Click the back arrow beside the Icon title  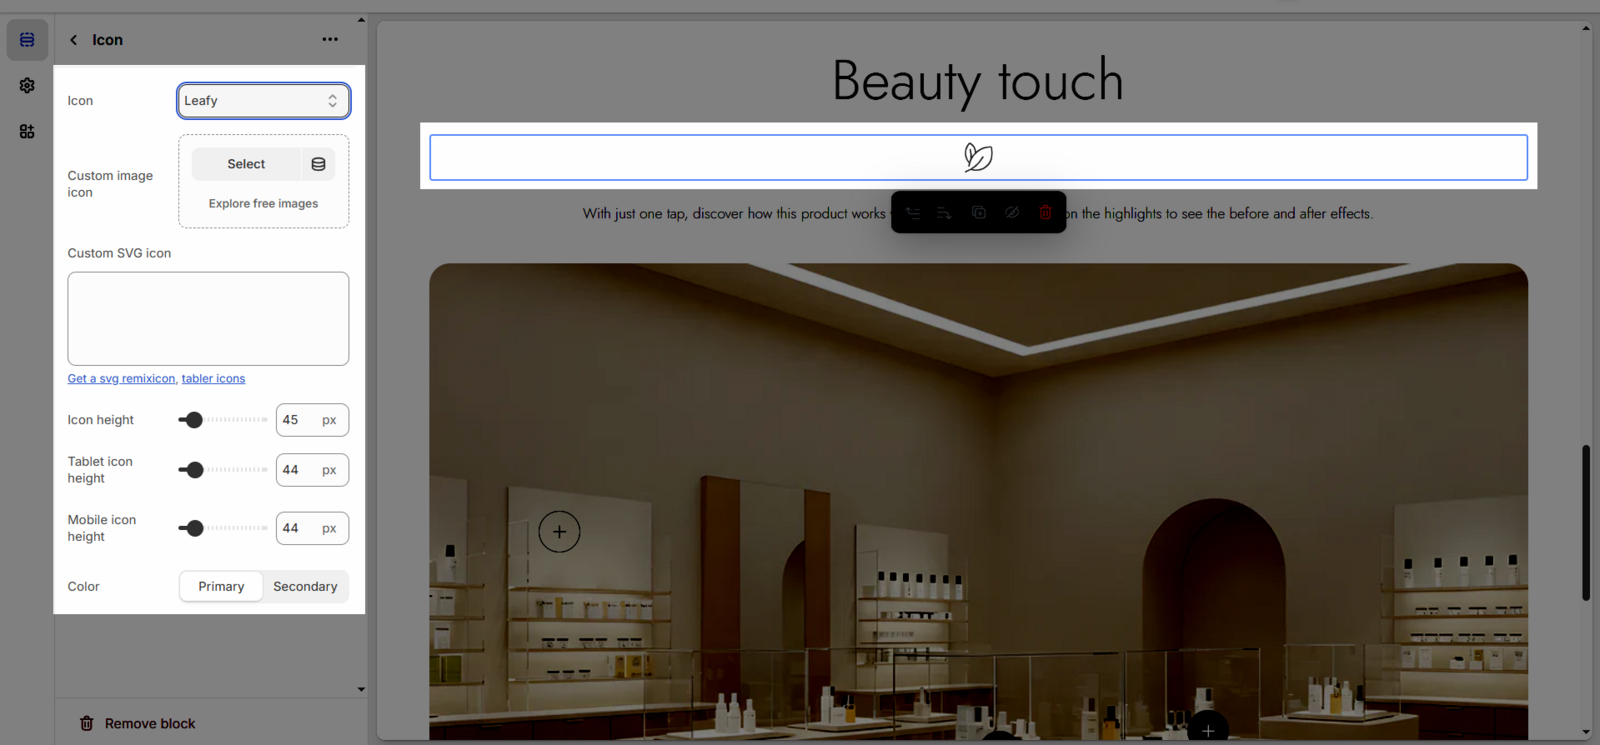73,40
